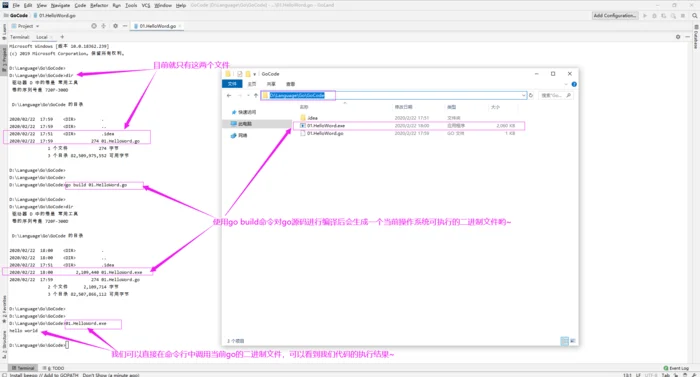Hide the terminal panel with the minus icon

click(x=688, y=37)
